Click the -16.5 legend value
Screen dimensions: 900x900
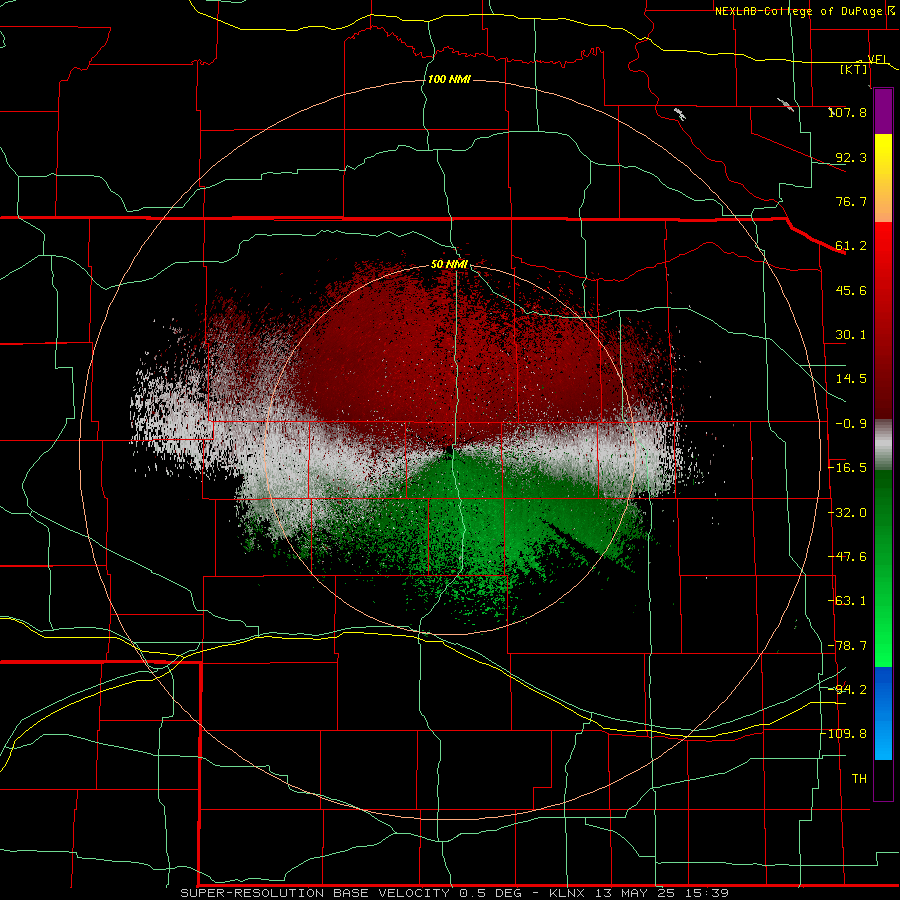coord(848,468)
